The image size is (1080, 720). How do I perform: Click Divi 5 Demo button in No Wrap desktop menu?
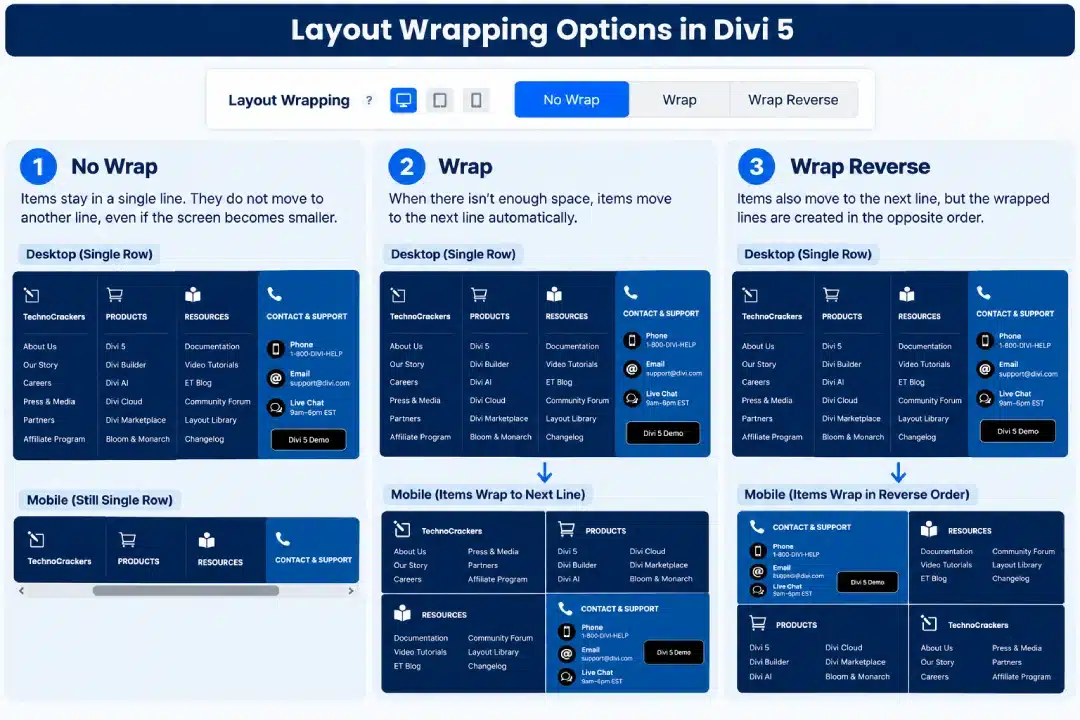pyautogui.click(x=309, y=440)
